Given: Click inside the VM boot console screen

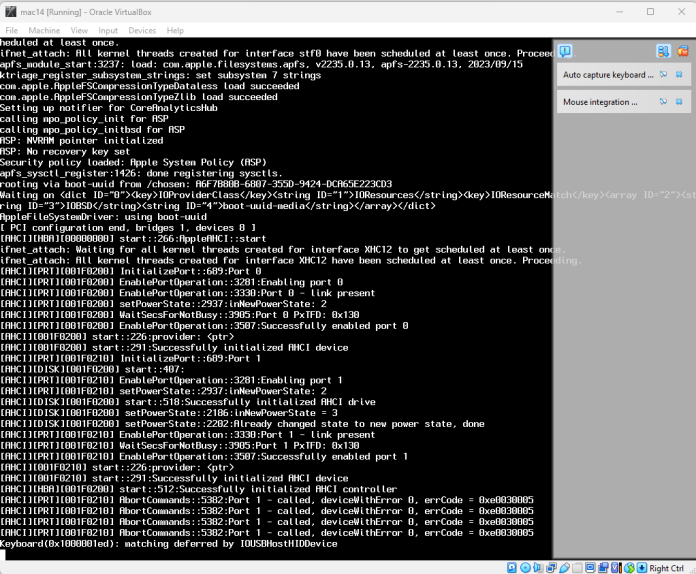Looking at the screenshot, I should pos(275,300).
